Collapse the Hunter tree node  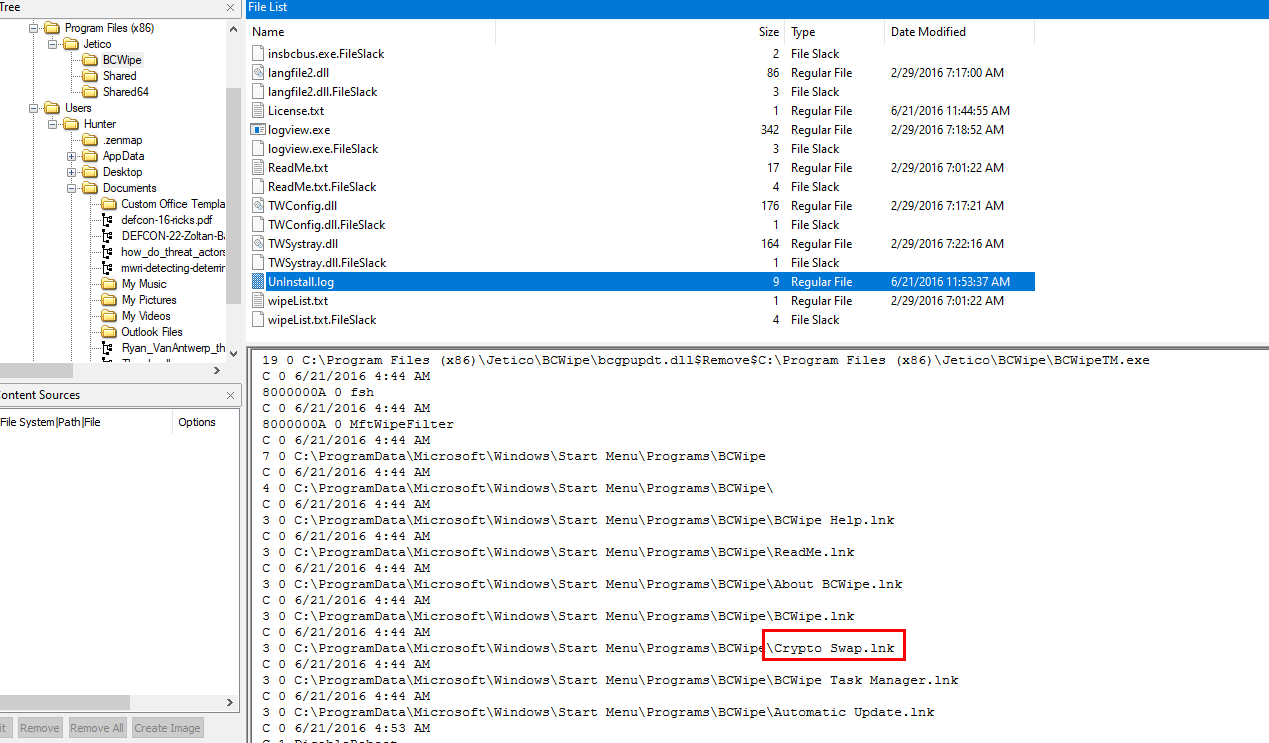[x=53, y=124]
